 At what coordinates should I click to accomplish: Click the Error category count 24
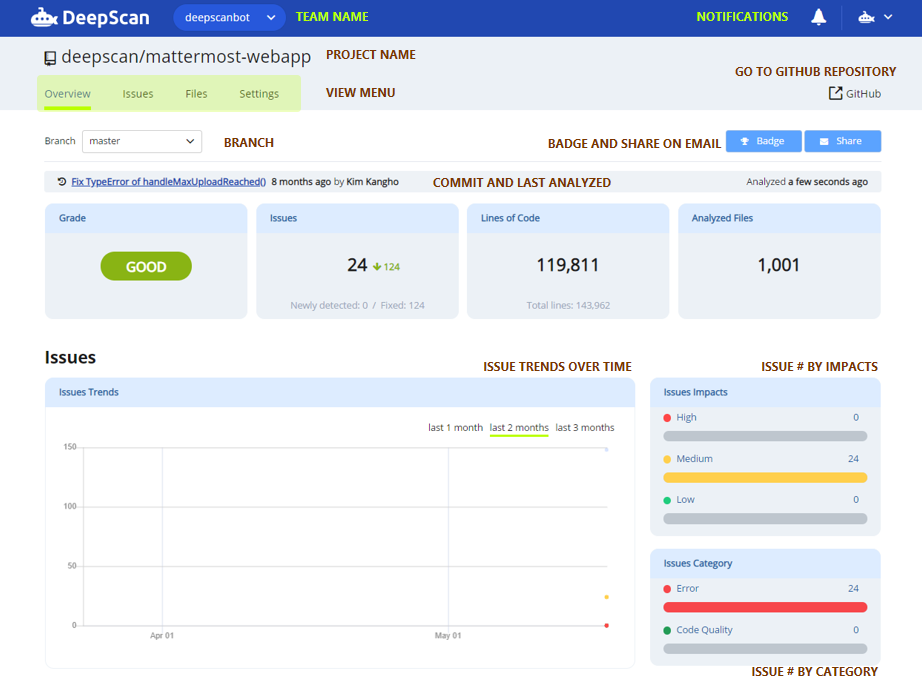(853, 589)
